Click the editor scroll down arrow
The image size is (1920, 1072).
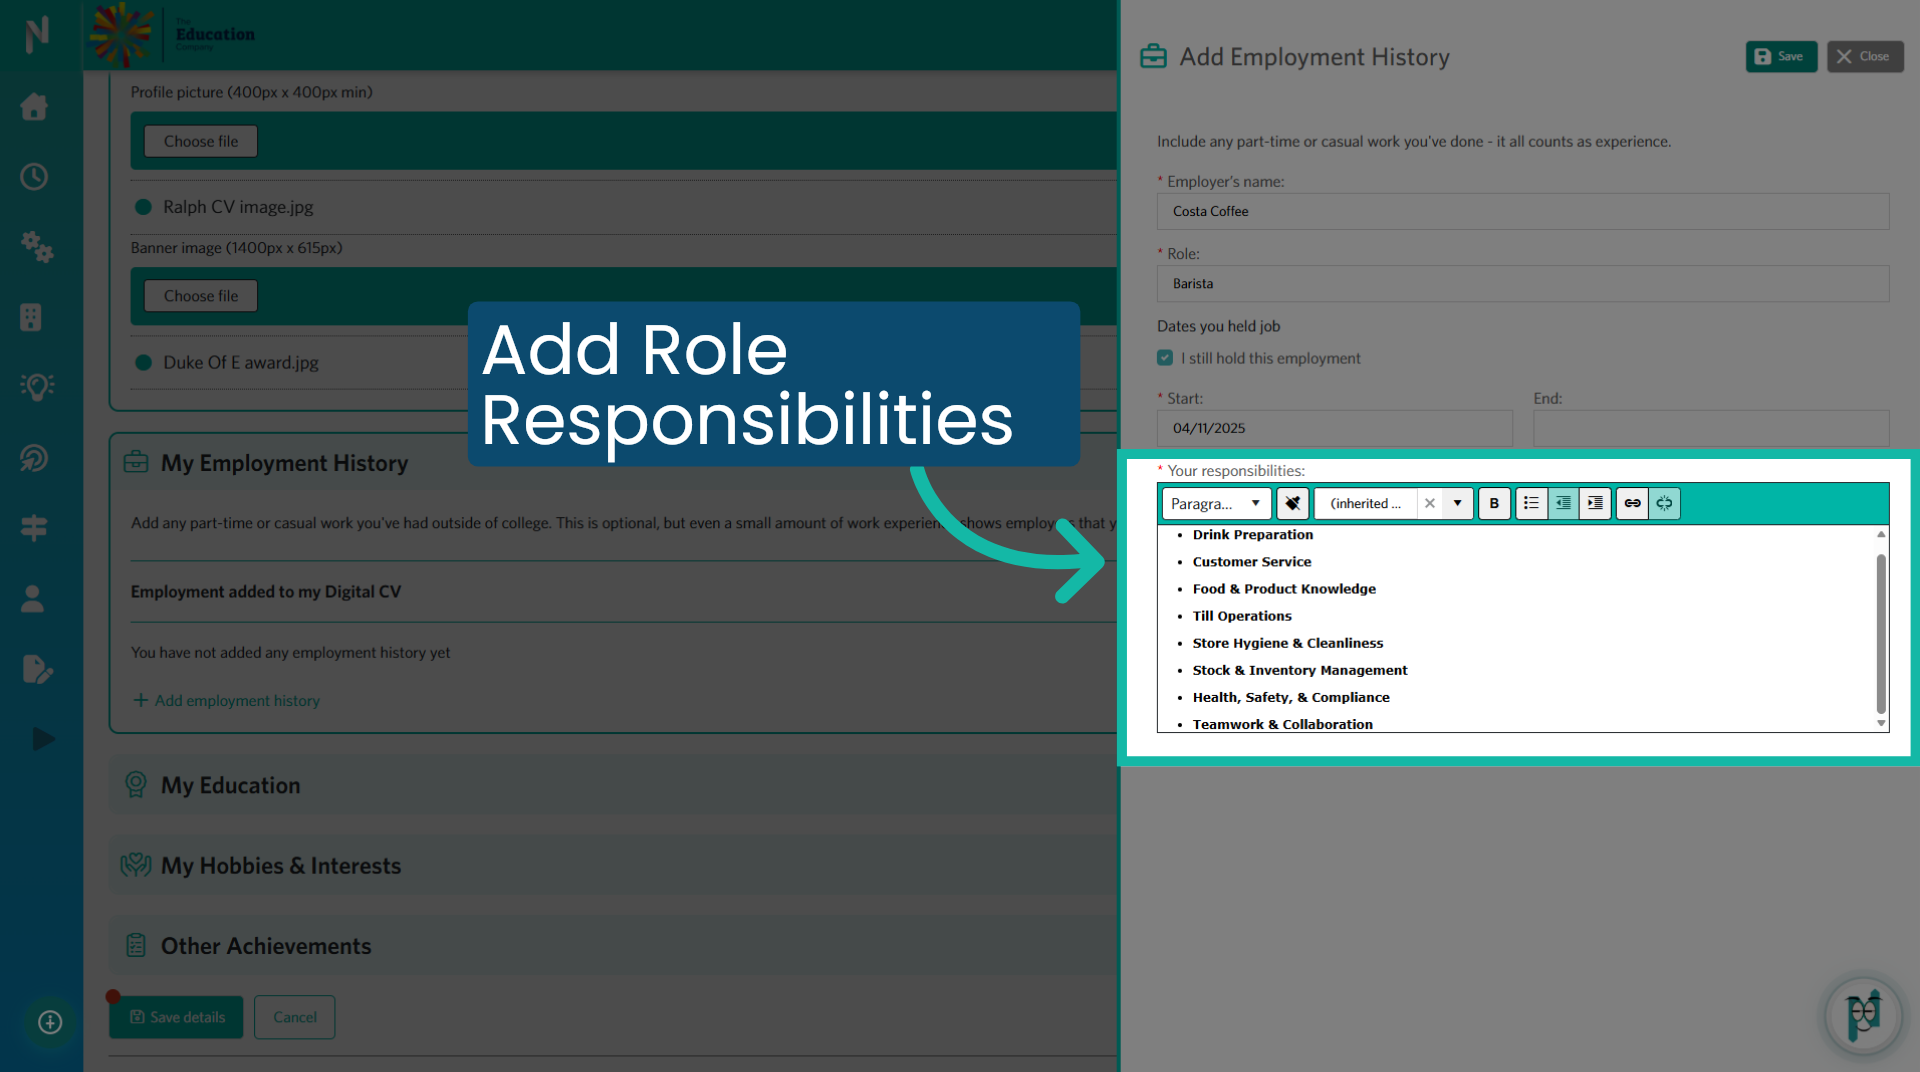1881,723
